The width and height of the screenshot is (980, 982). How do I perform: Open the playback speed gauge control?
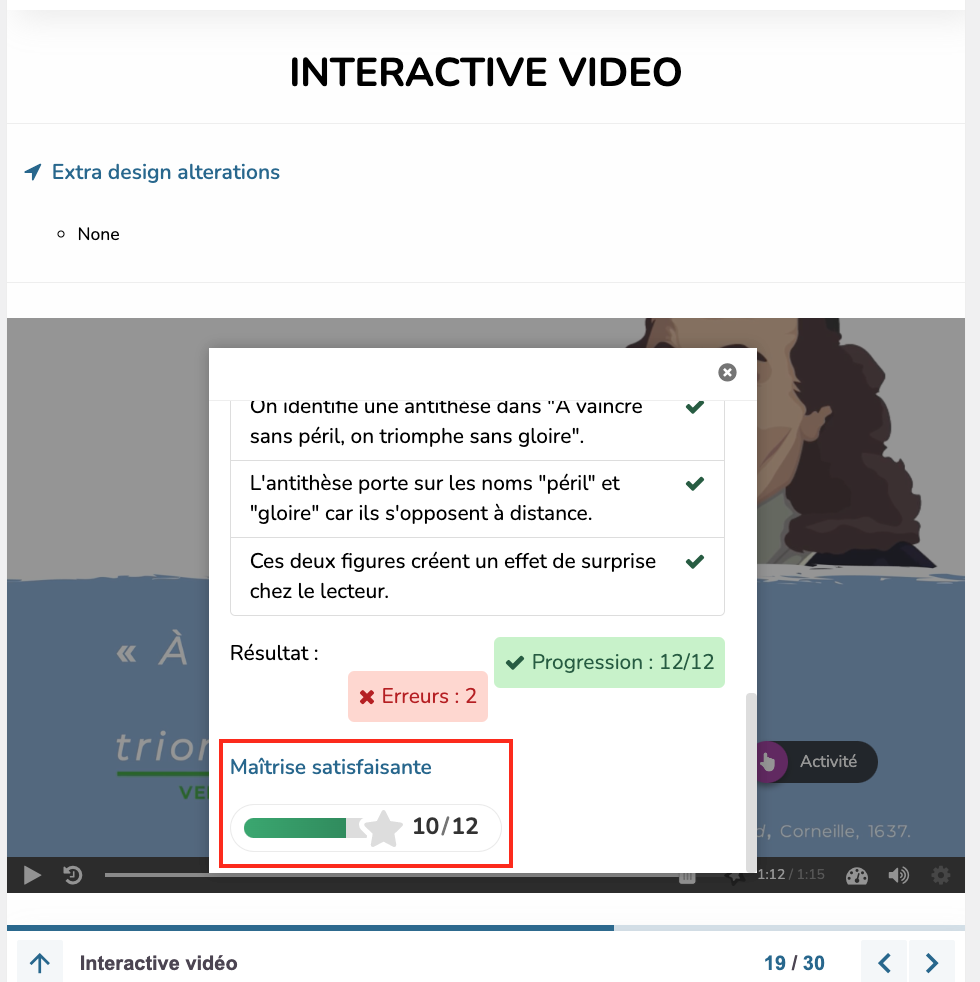[857, 875]
